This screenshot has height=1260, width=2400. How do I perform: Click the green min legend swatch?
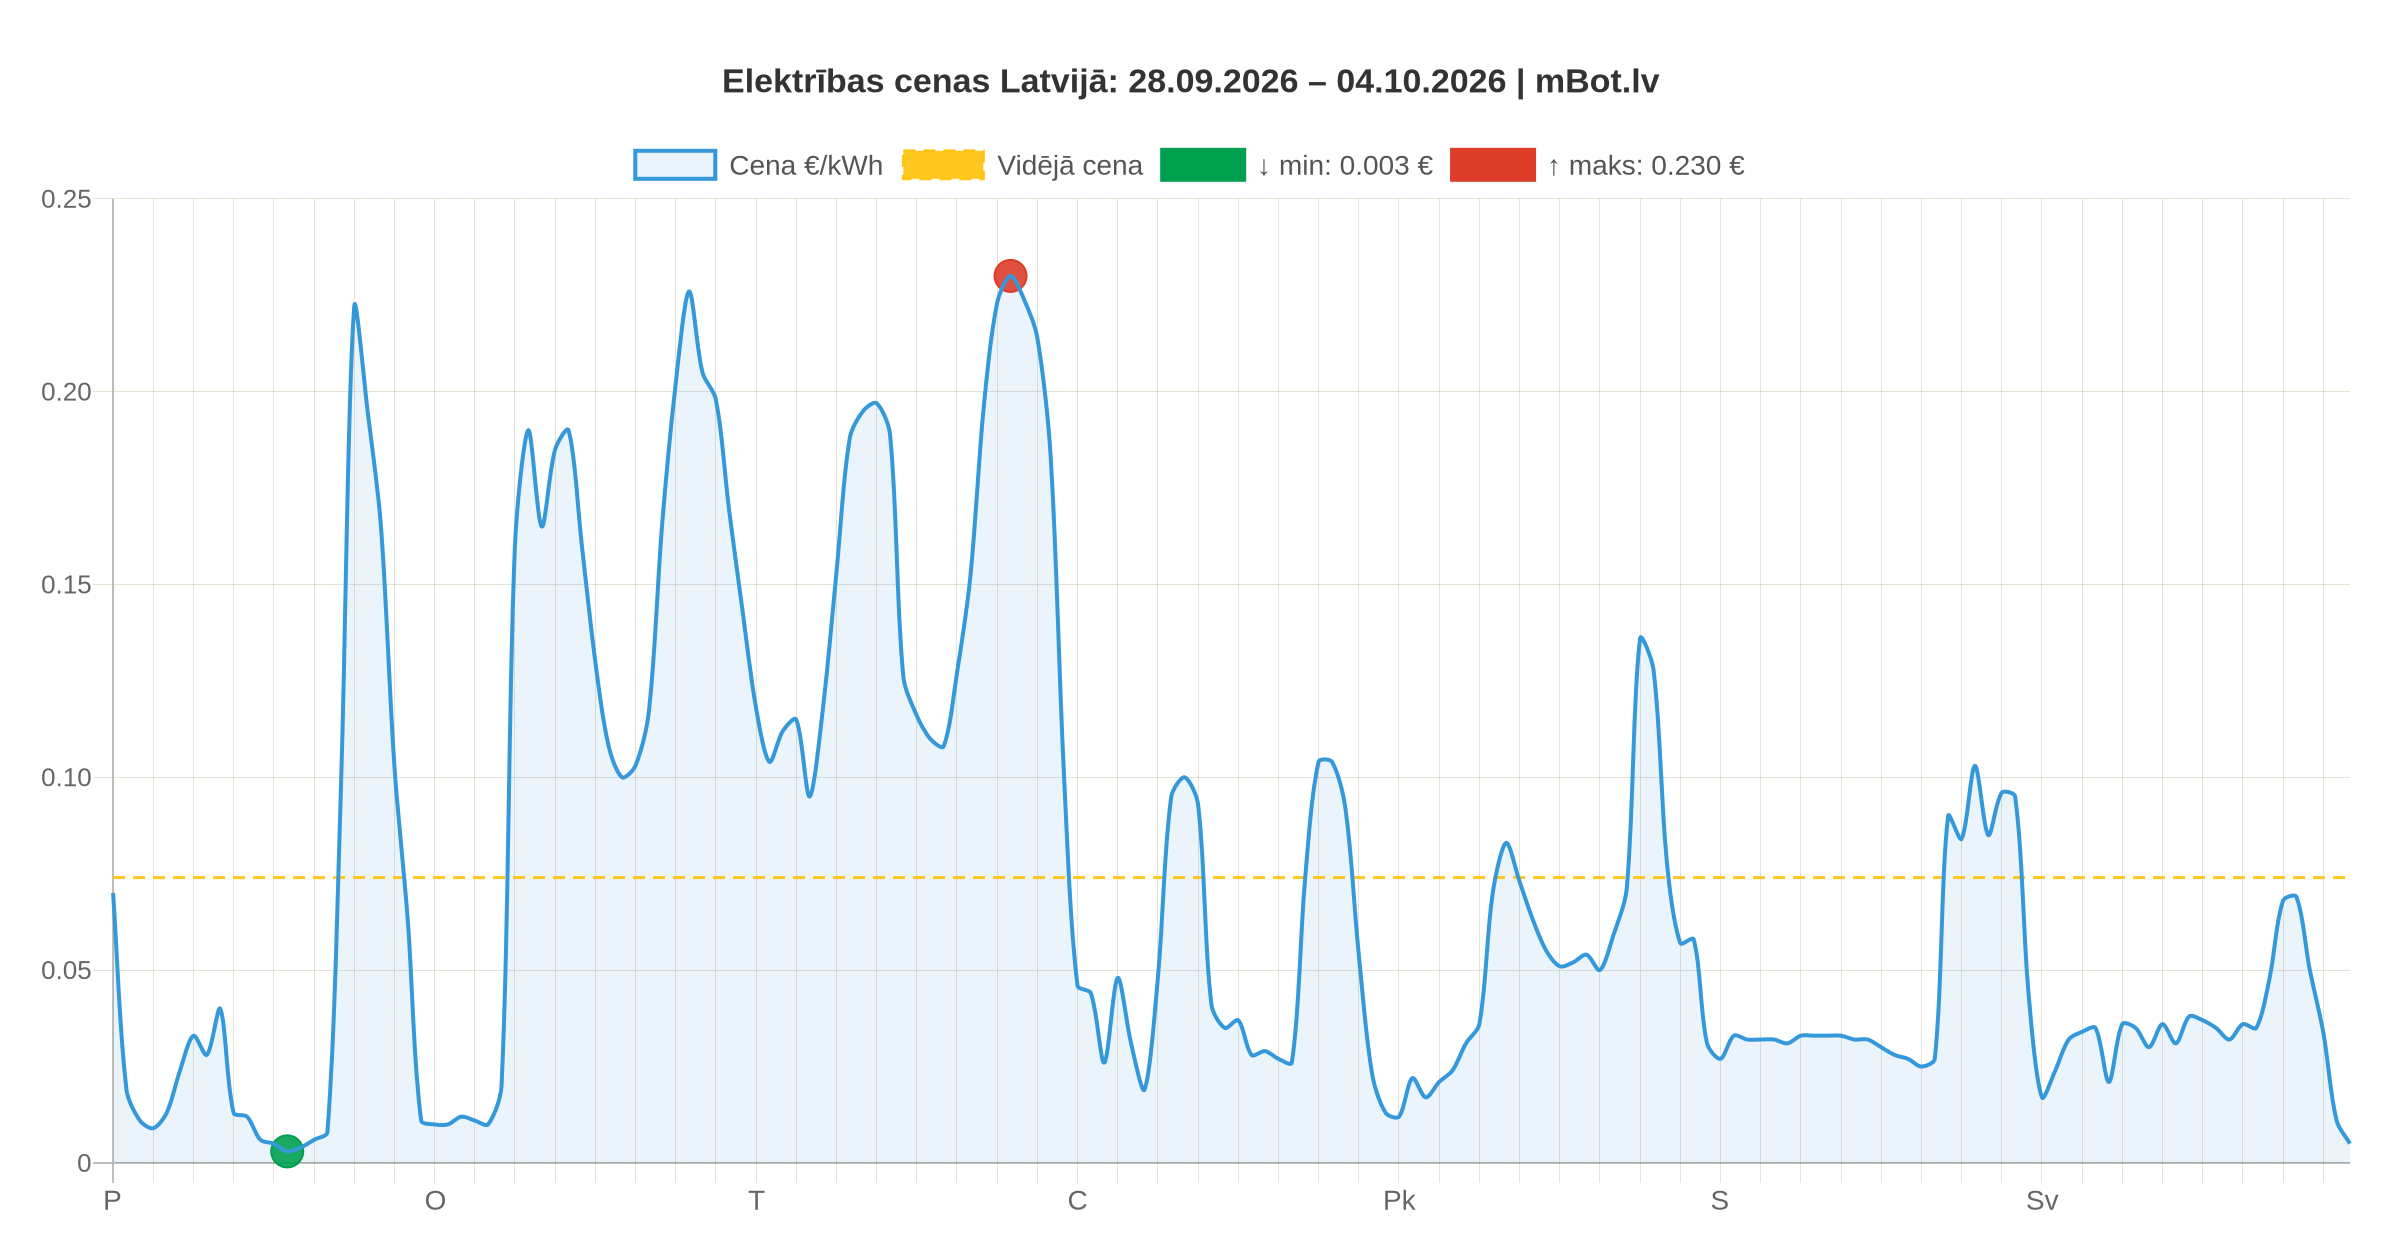(1203, 165)
